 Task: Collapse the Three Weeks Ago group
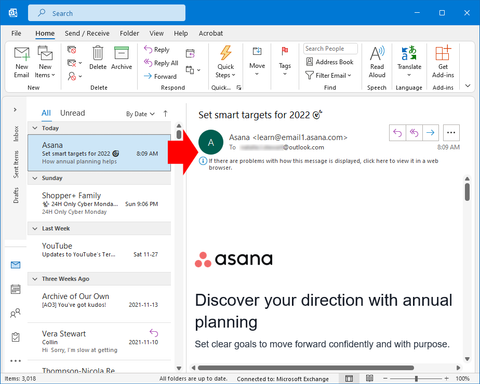[x=35, y=279]
